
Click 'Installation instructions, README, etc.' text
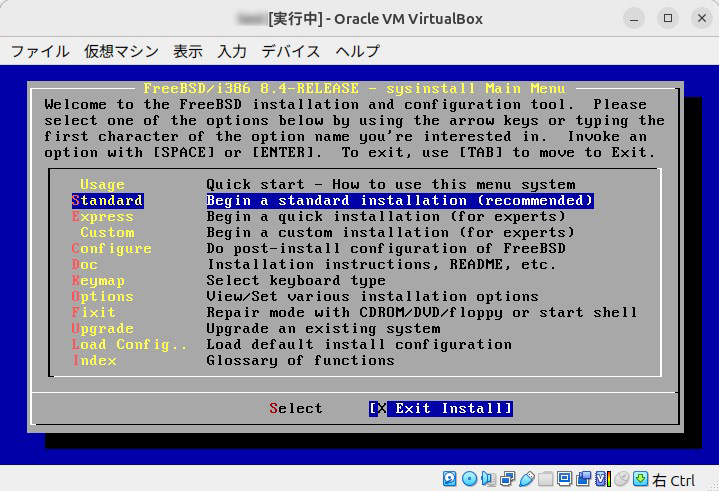pyautogui.click(x=382, y=265)
